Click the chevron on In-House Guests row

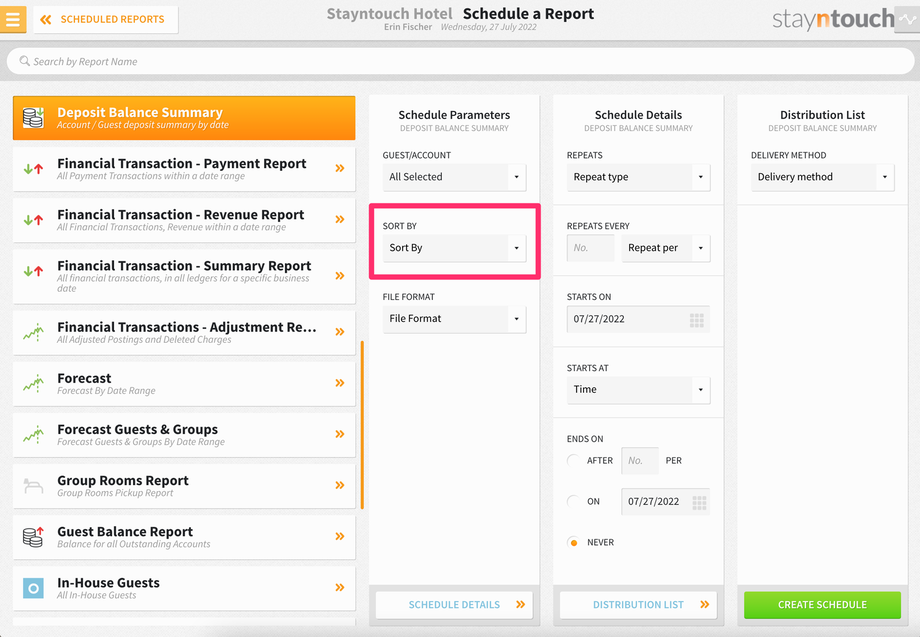(340, 587)
